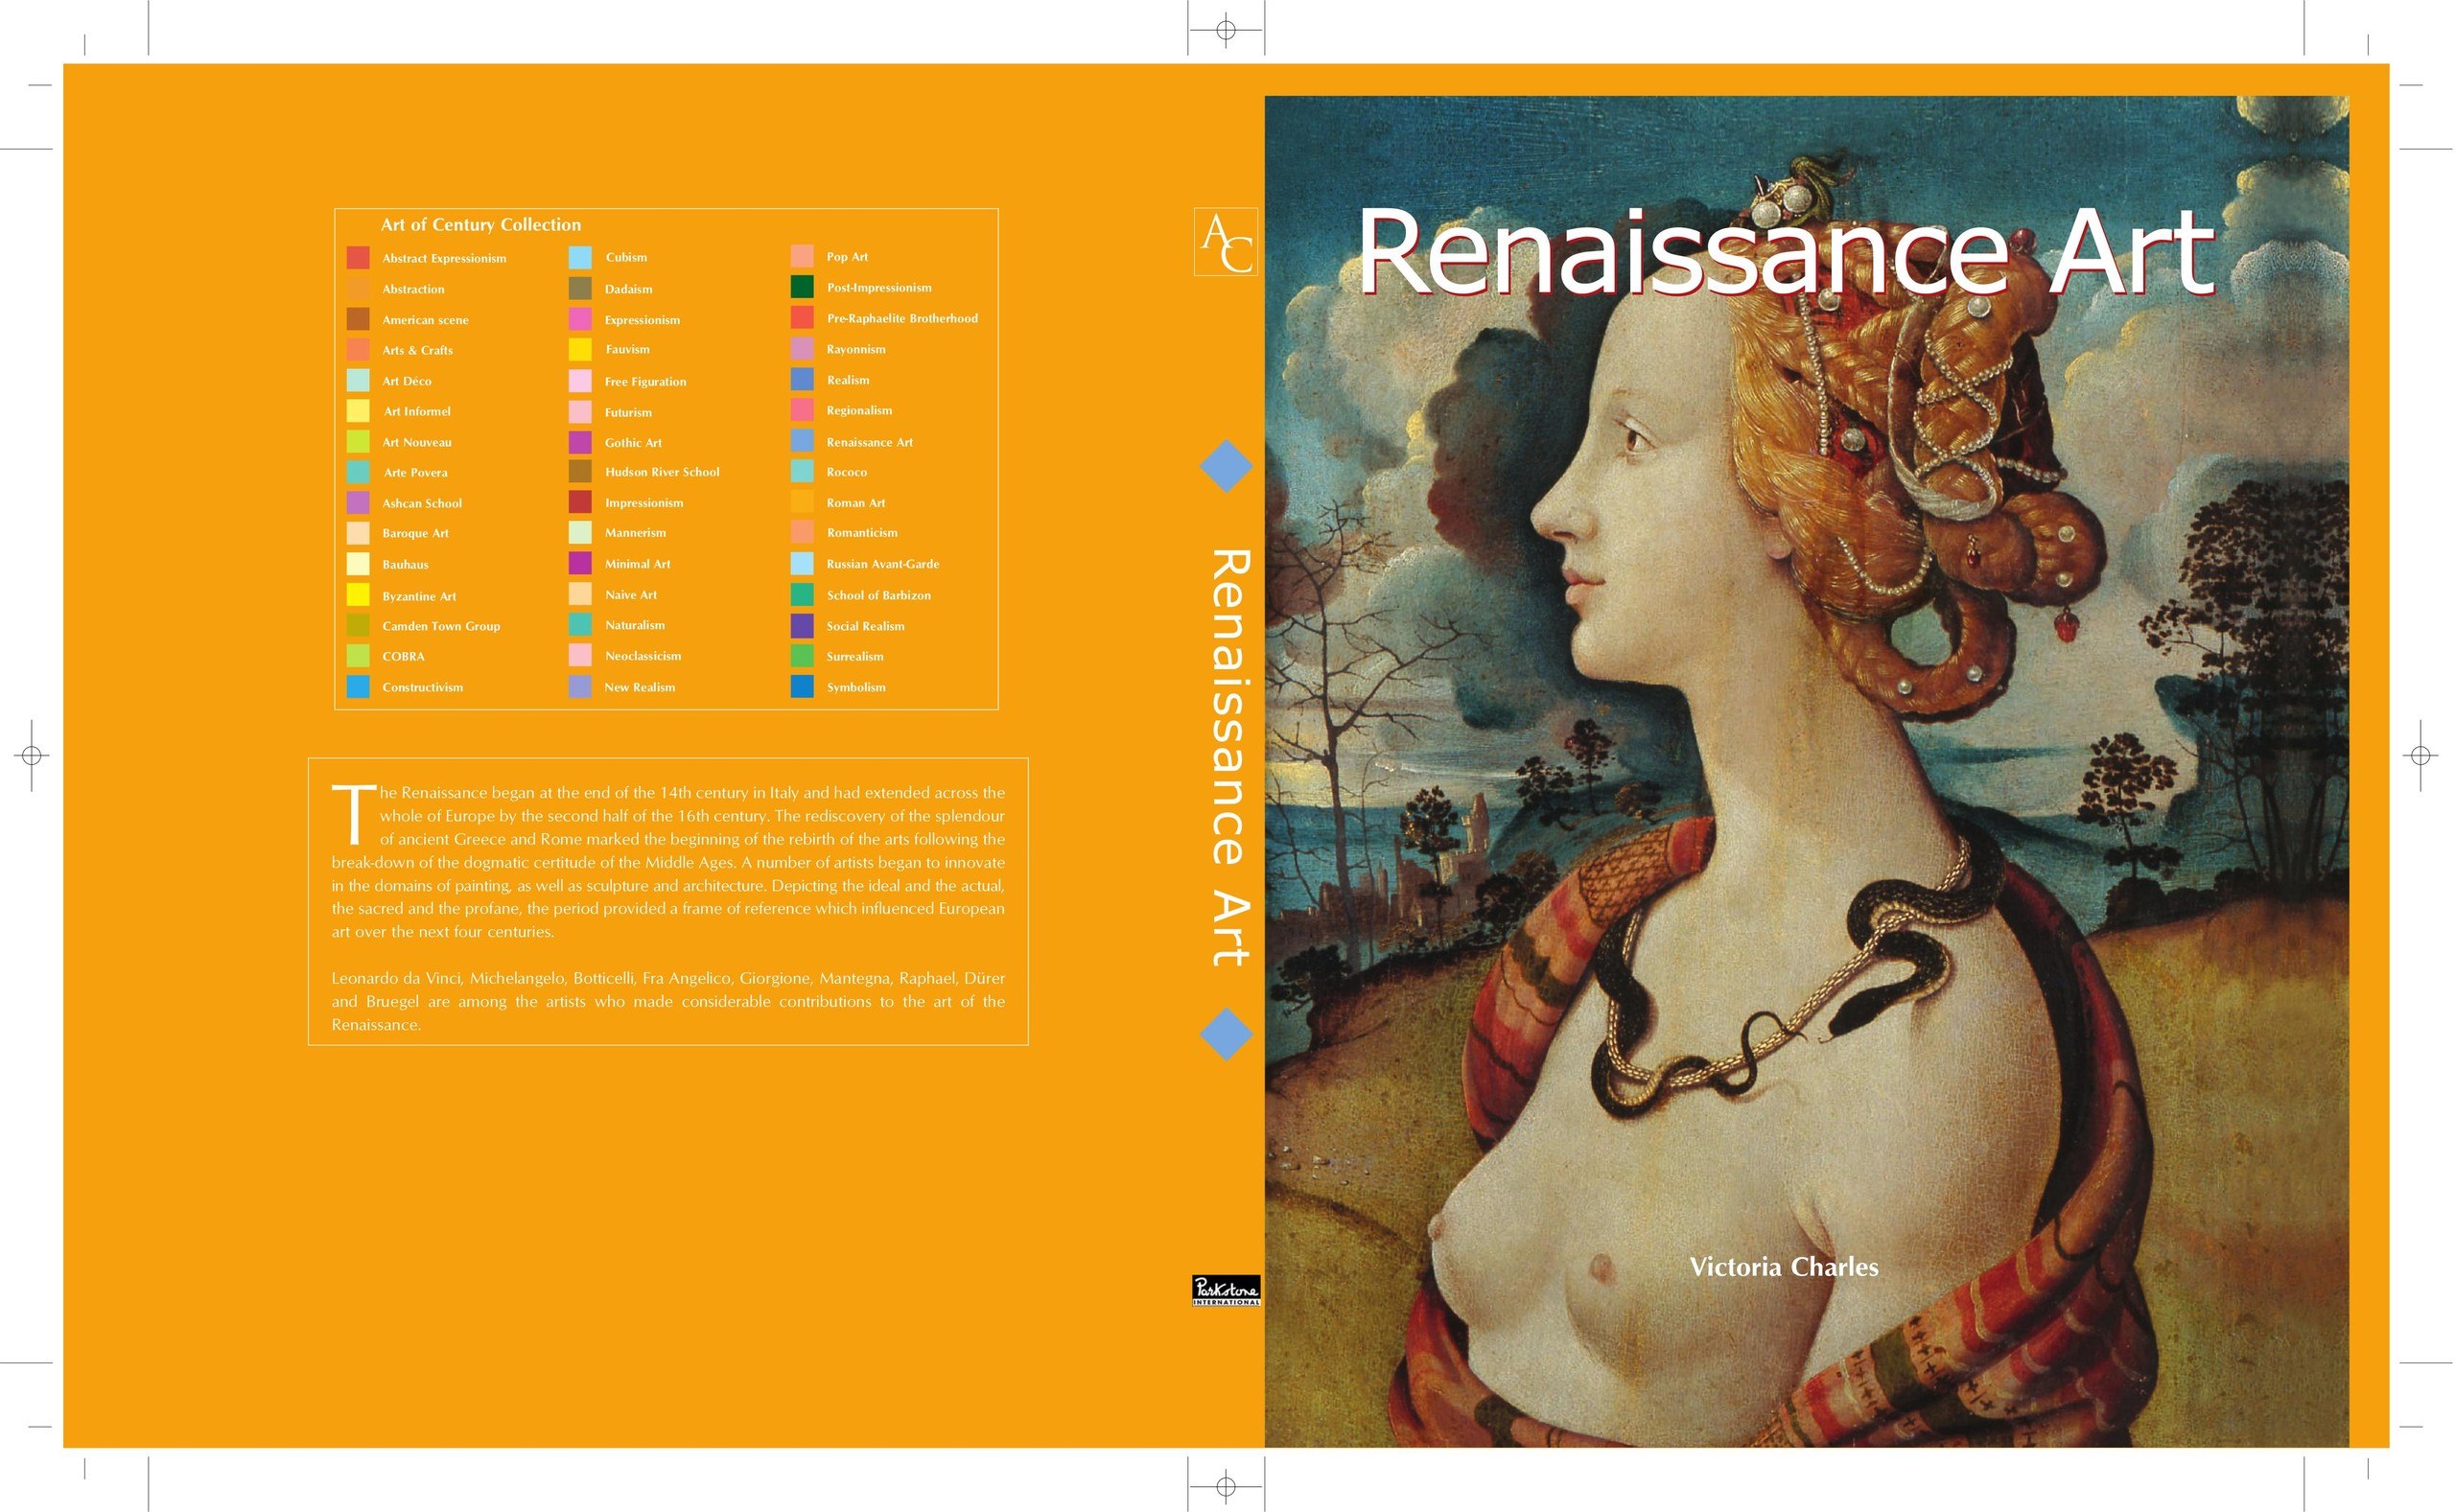Click the teal swatch beside Arte Povera

coord(358,472)
